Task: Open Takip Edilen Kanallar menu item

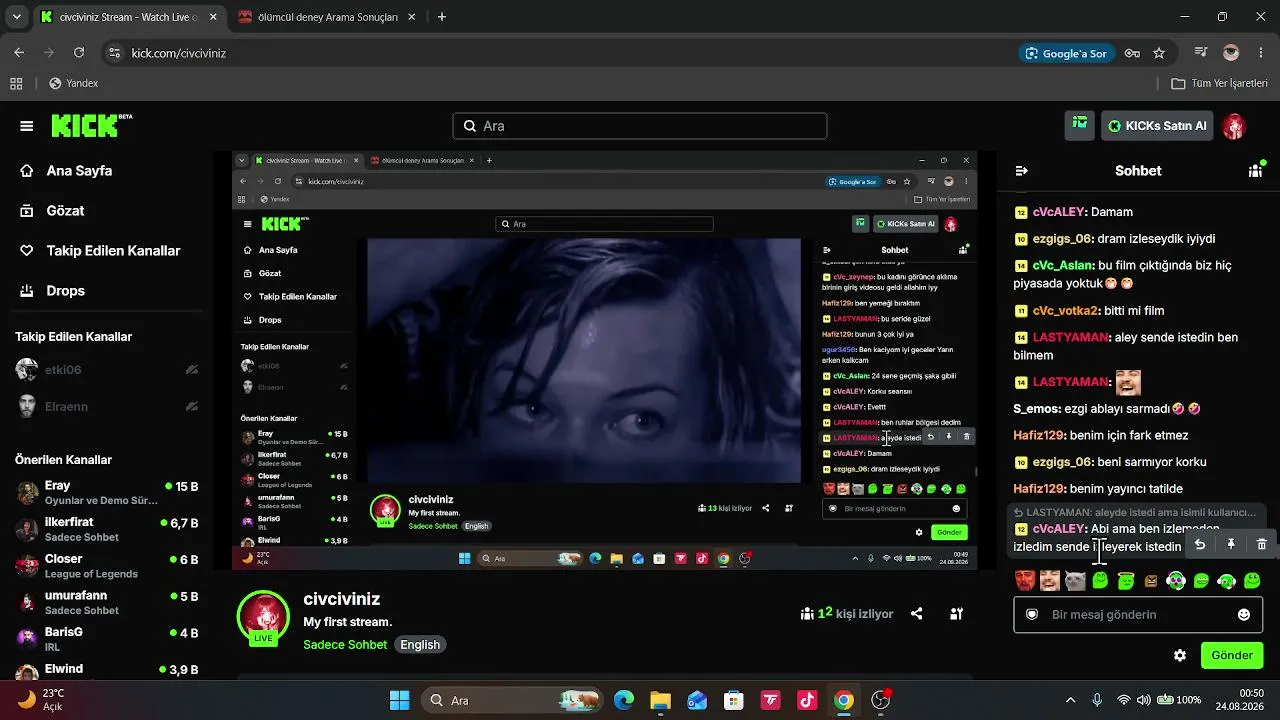Action: (x=113, y=251)
